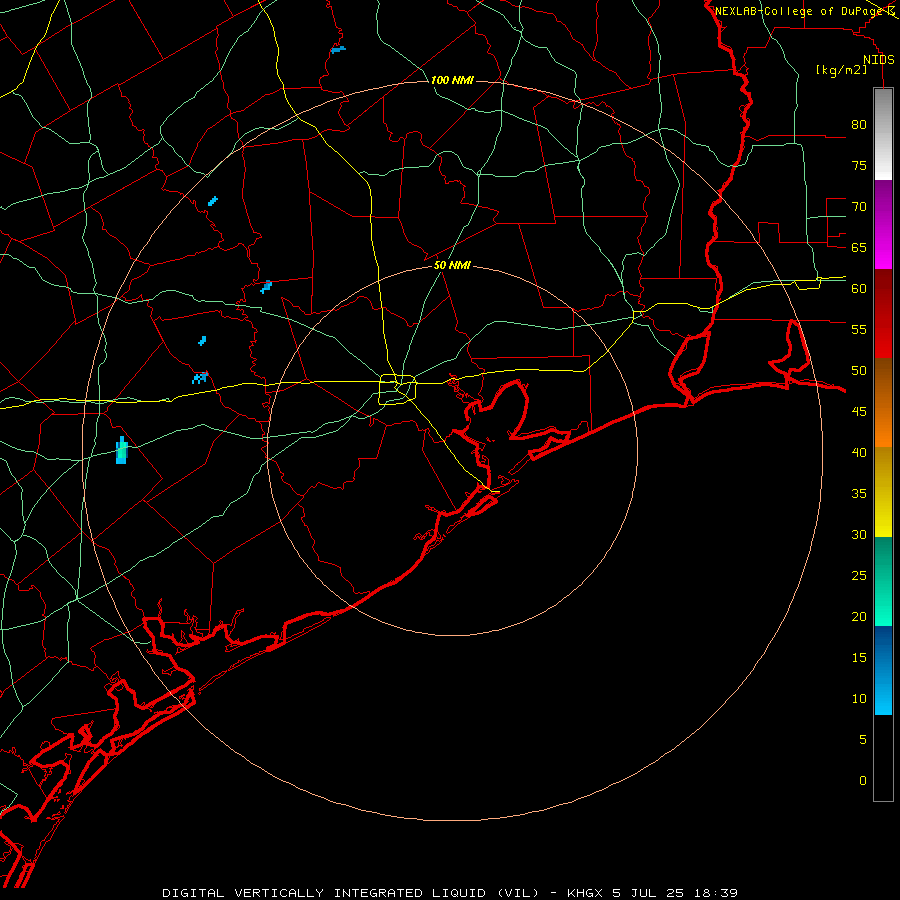Select the '25' value on the color scale
This screenshot has height=900, width=900.
pyautogui.click(x=859, y=576)
